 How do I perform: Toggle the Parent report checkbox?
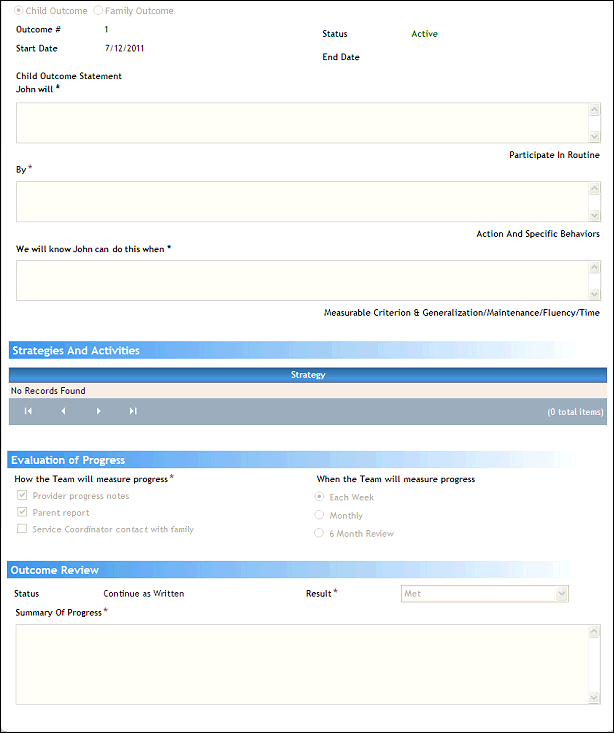[x=22, y=513]
